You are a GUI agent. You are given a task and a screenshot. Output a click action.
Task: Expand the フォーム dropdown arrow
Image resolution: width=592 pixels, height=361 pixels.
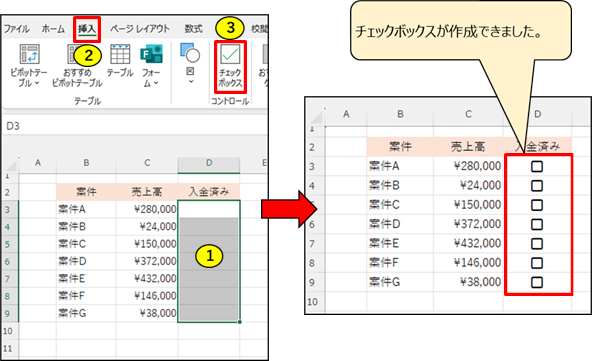pos(156,83)
